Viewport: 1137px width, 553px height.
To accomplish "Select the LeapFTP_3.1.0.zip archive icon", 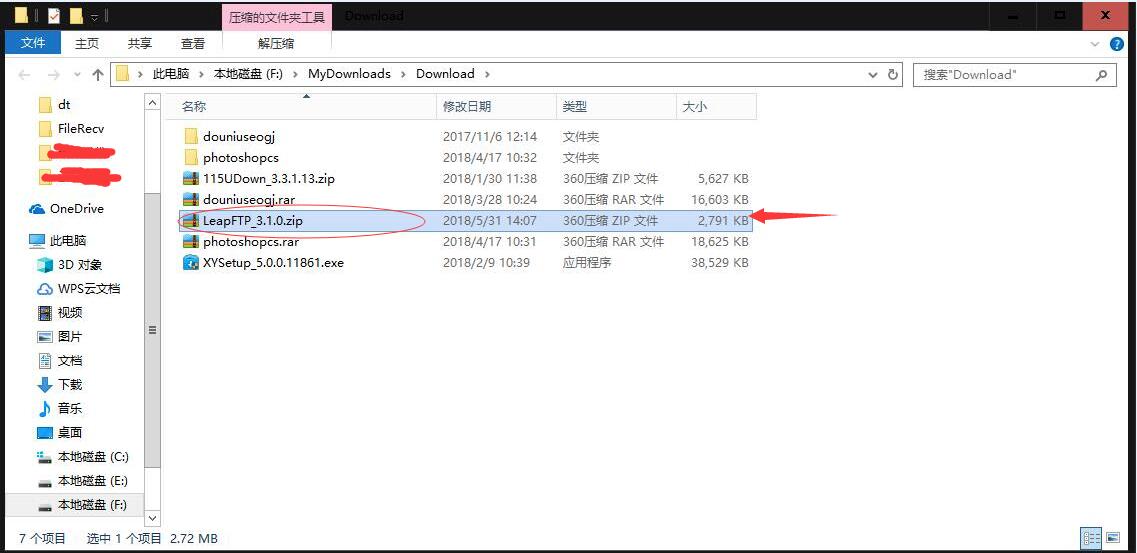I will pos(191,220).
